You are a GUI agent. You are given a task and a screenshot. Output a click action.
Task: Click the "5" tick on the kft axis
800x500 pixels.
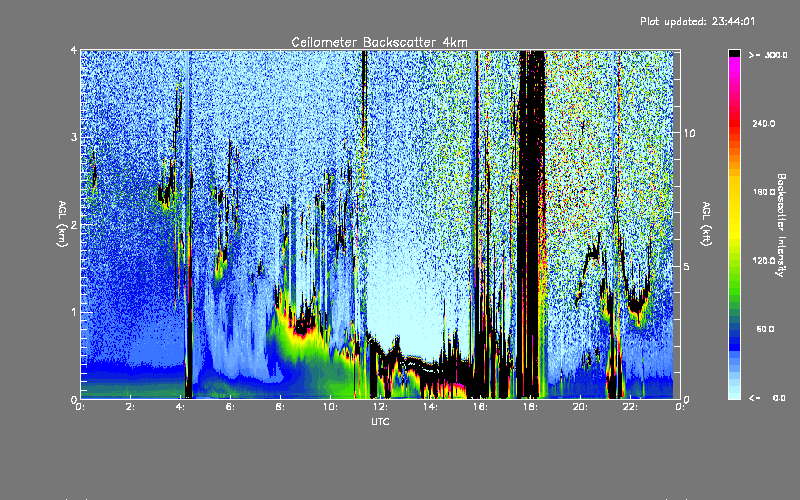point(687,266)
